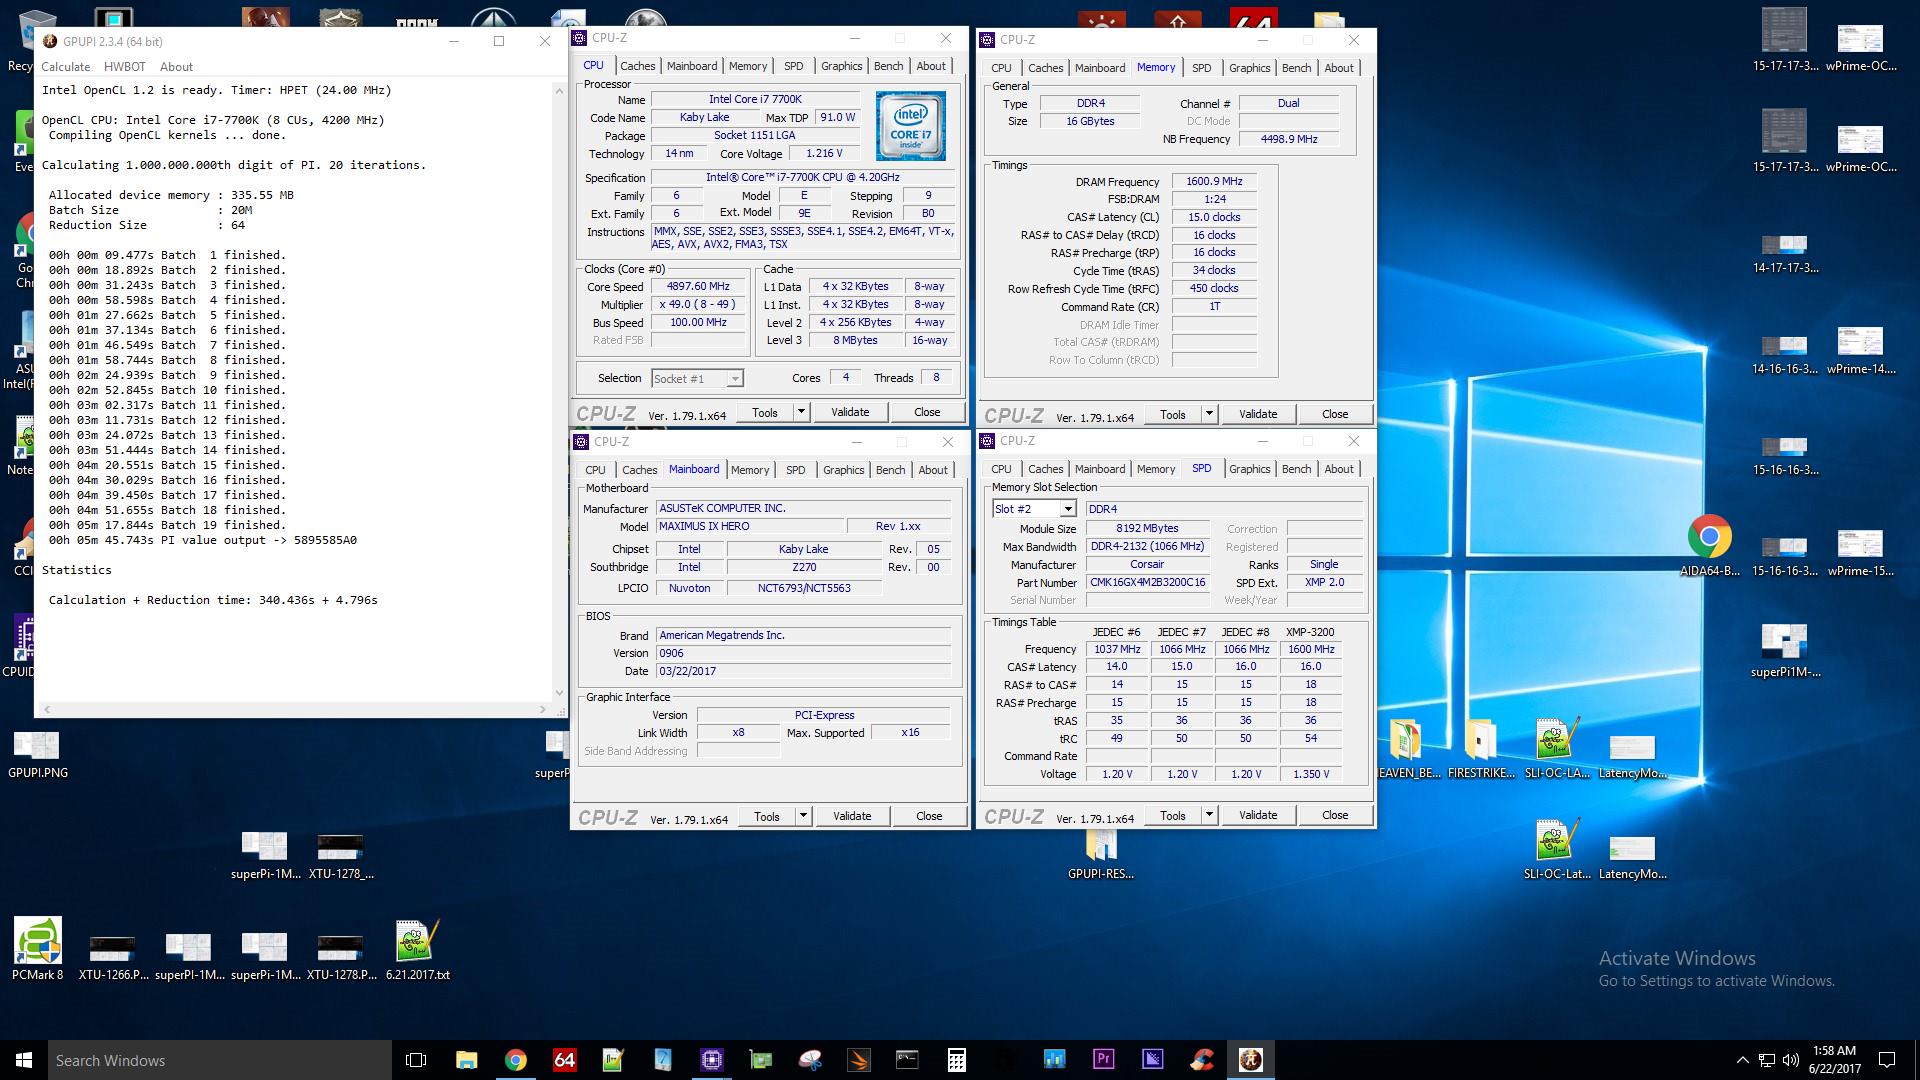Switch to Graphics tab in CPU-Z Mainboard window
Viewport: 1920px width, 1080px height.
coord(843,470)
